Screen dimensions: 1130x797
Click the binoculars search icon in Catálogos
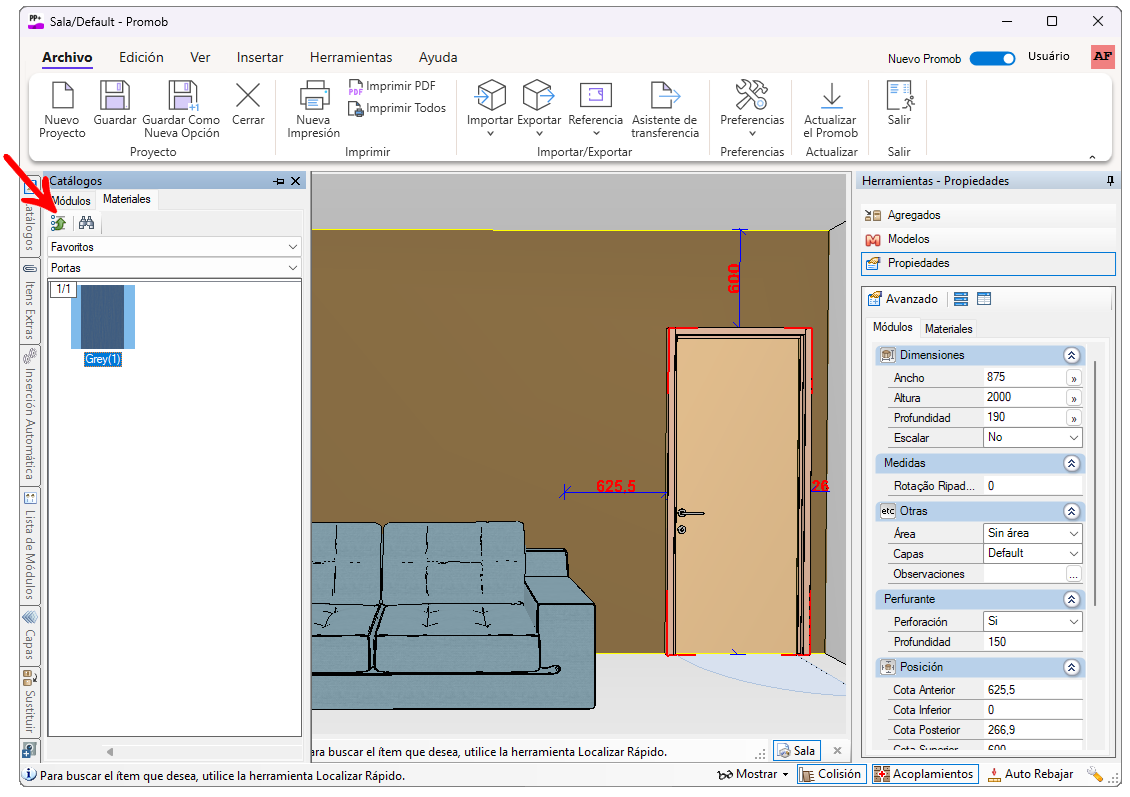tap(87, 223)
